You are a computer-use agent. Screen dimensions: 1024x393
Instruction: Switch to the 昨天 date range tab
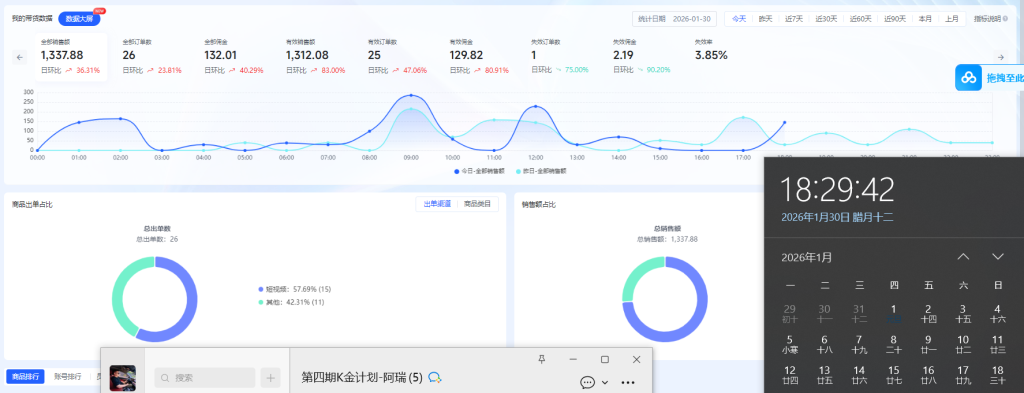click(765, 19)
